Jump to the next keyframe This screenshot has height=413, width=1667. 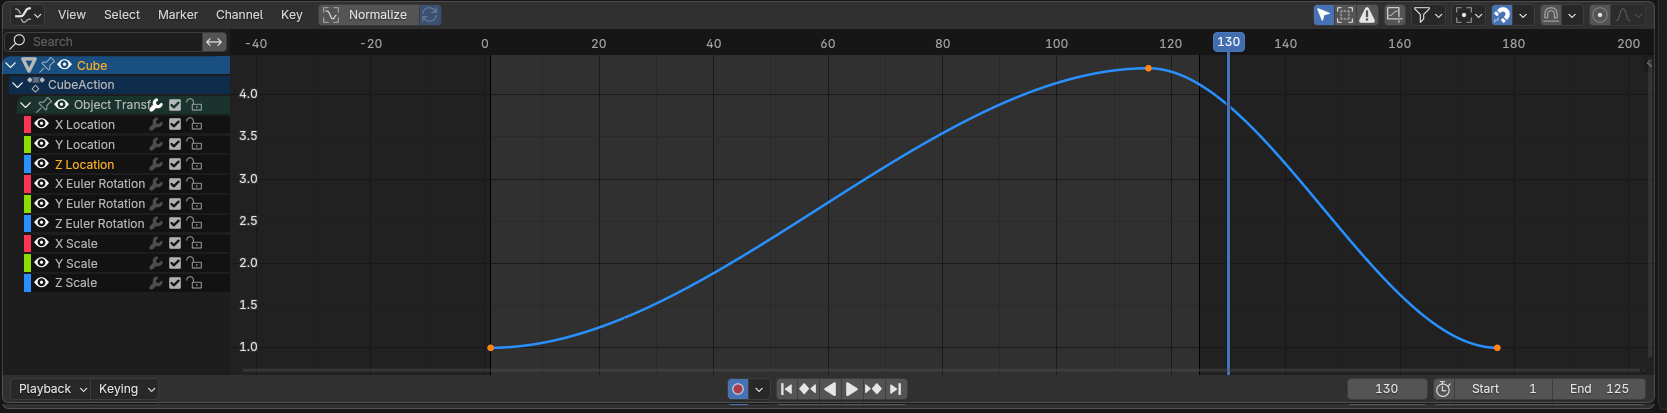874,389
